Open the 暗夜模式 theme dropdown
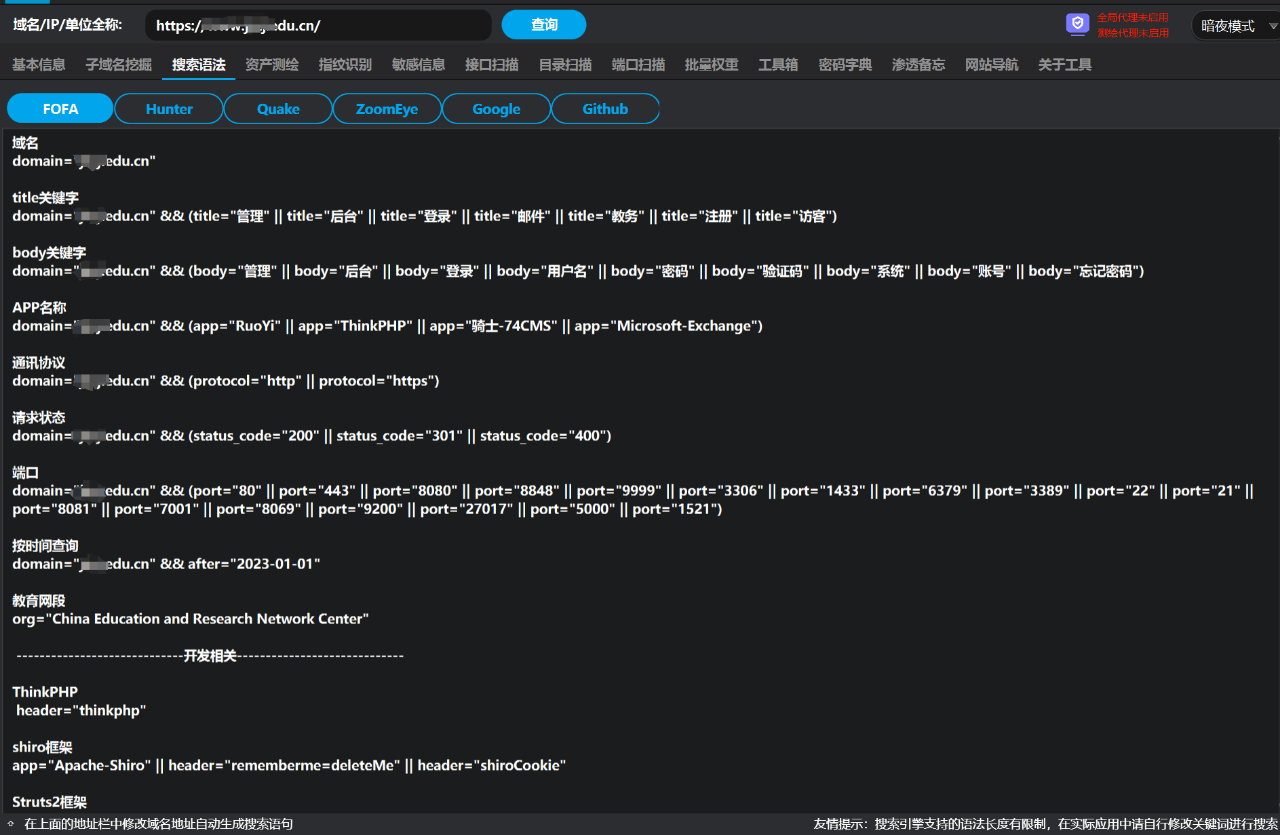 [1235, 26]
